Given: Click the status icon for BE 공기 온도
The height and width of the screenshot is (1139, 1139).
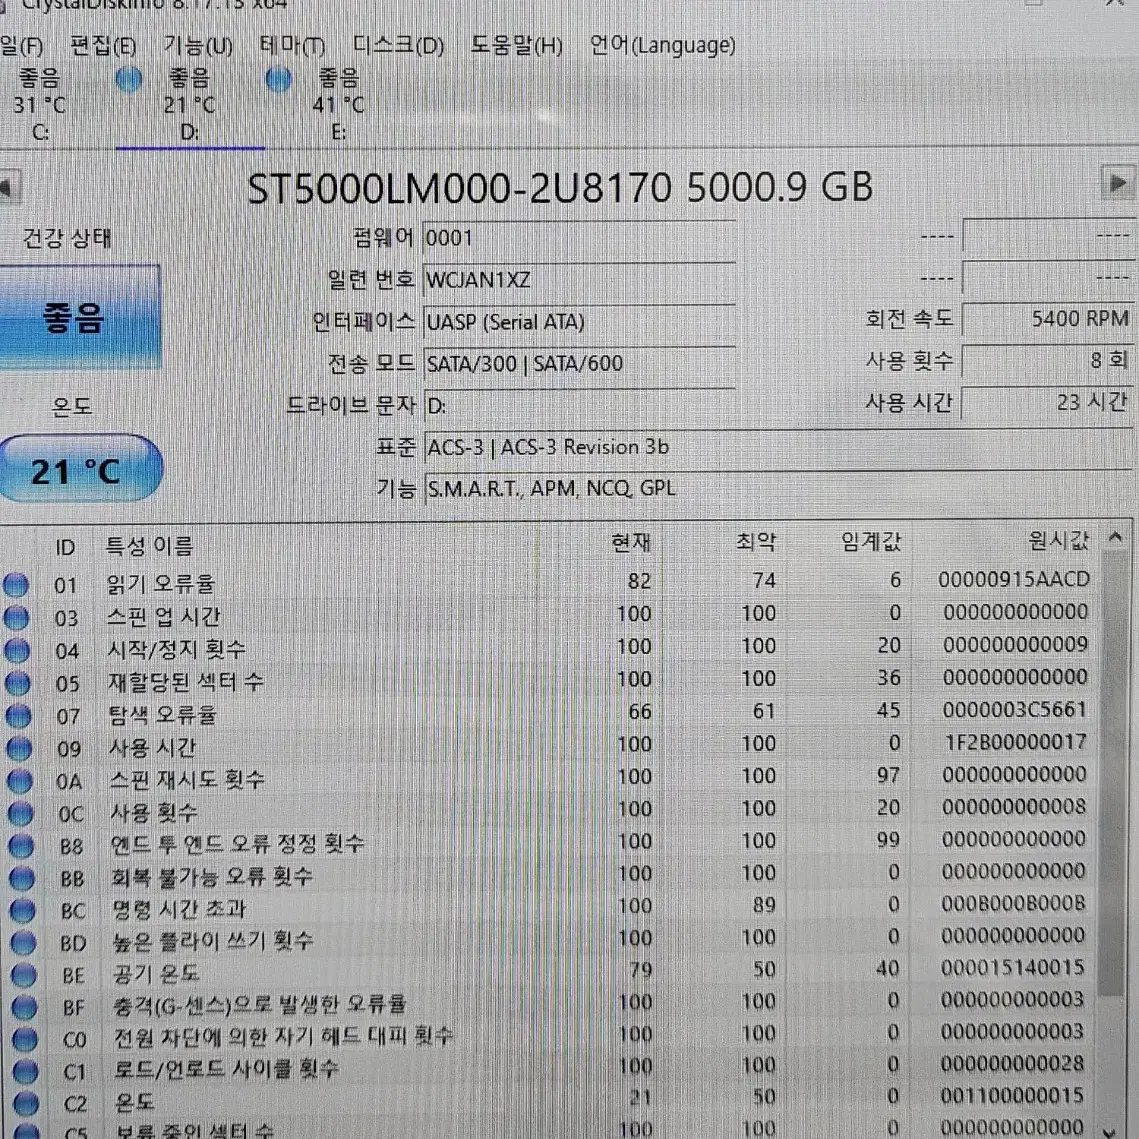Looking at the screenshot, I should 24,975.
